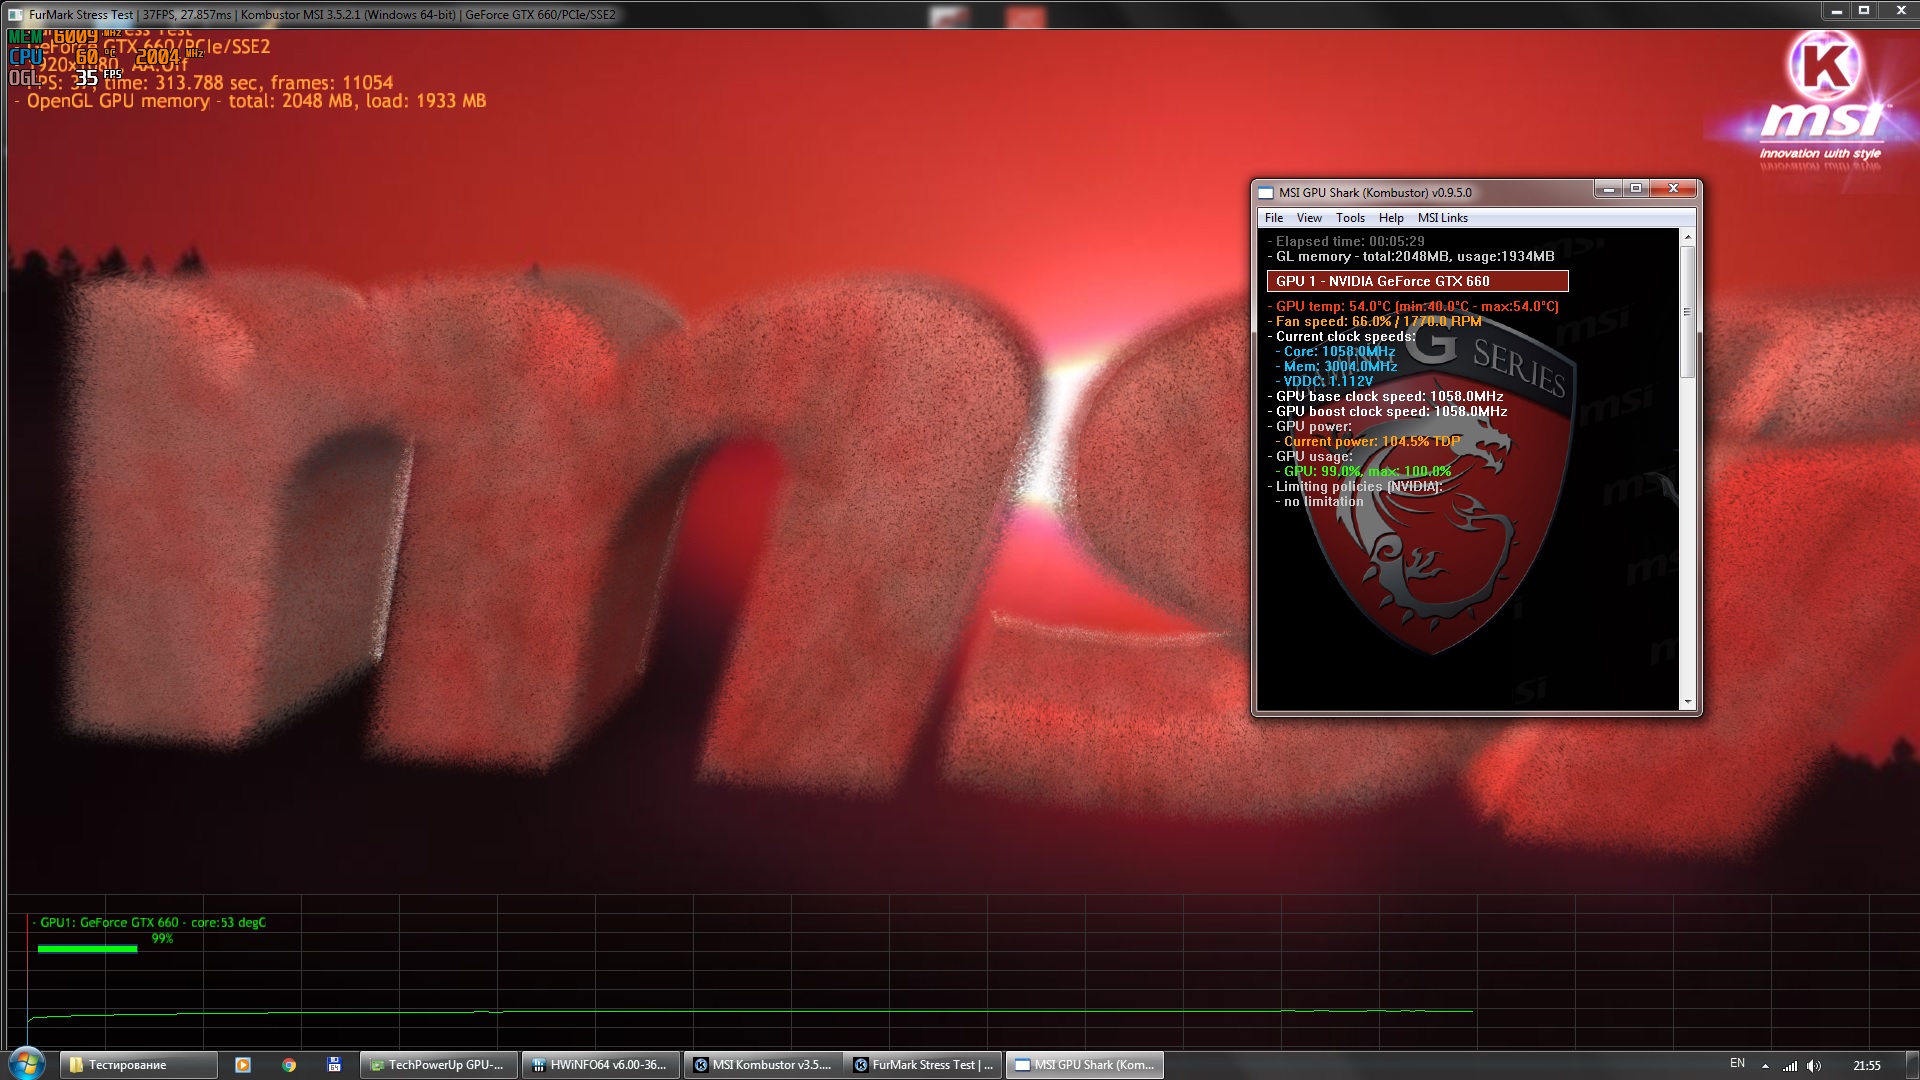The height and width of the screenshot is (1080, 1920).
Task: Open the network signal tray icon
Action: (1790, 1065)
